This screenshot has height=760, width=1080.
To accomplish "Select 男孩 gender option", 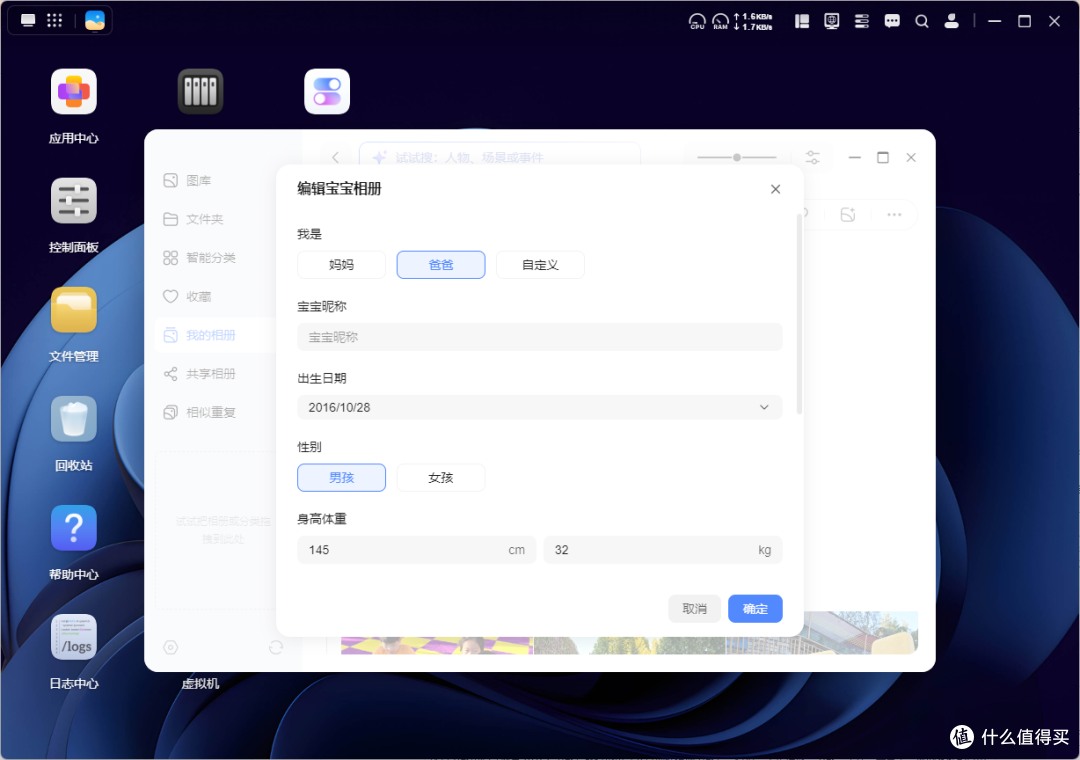I will pyautogui.click(x=342, y=477).
